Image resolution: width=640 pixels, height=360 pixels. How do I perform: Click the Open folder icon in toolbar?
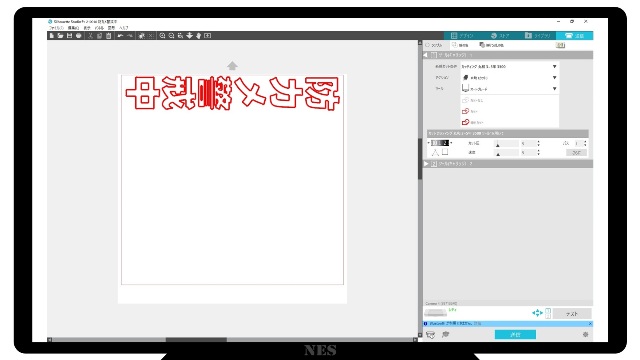click(x=60, y=36)
